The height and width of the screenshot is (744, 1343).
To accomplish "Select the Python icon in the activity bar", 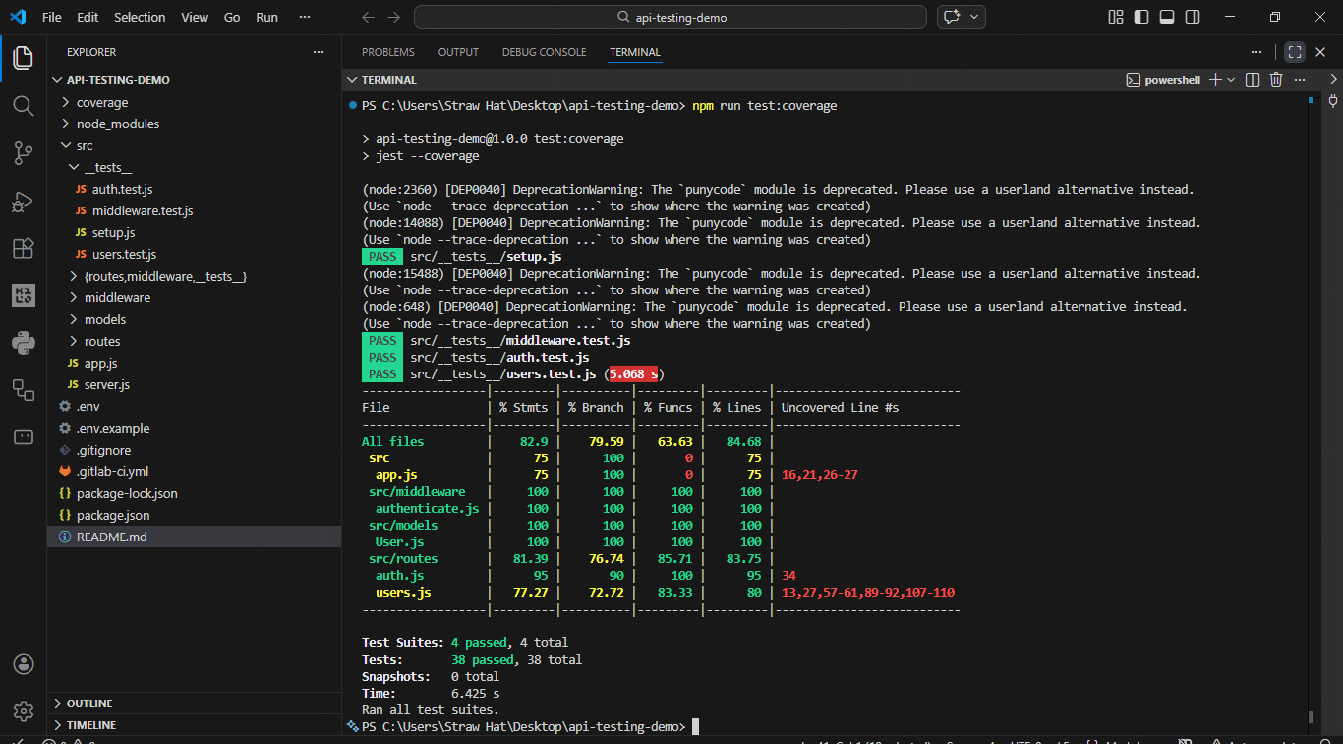I will [22, 343].
